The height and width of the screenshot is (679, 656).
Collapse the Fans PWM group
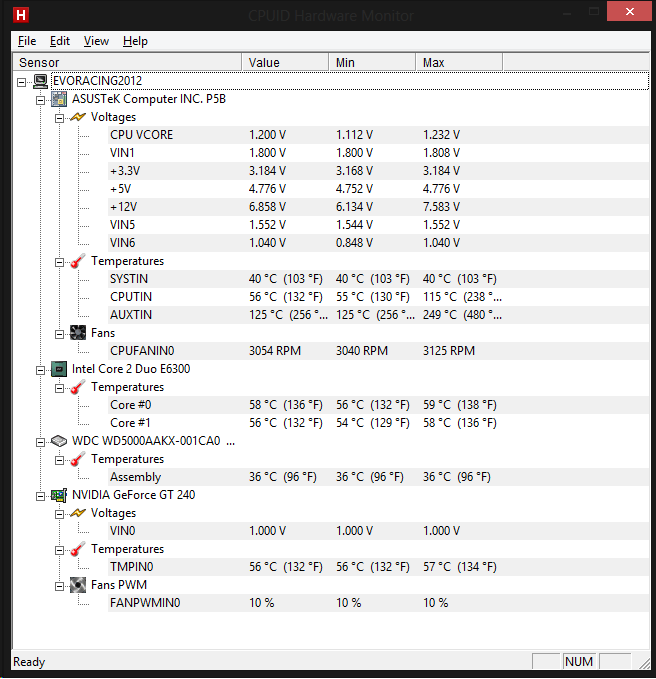(x=59, y=586)
